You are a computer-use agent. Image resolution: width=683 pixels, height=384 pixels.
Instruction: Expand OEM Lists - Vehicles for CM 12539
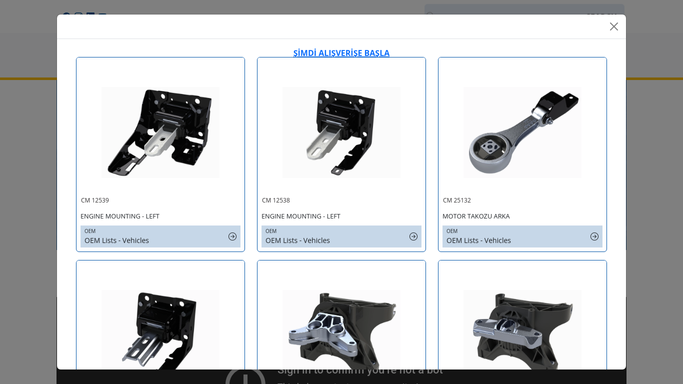(160, 236)
